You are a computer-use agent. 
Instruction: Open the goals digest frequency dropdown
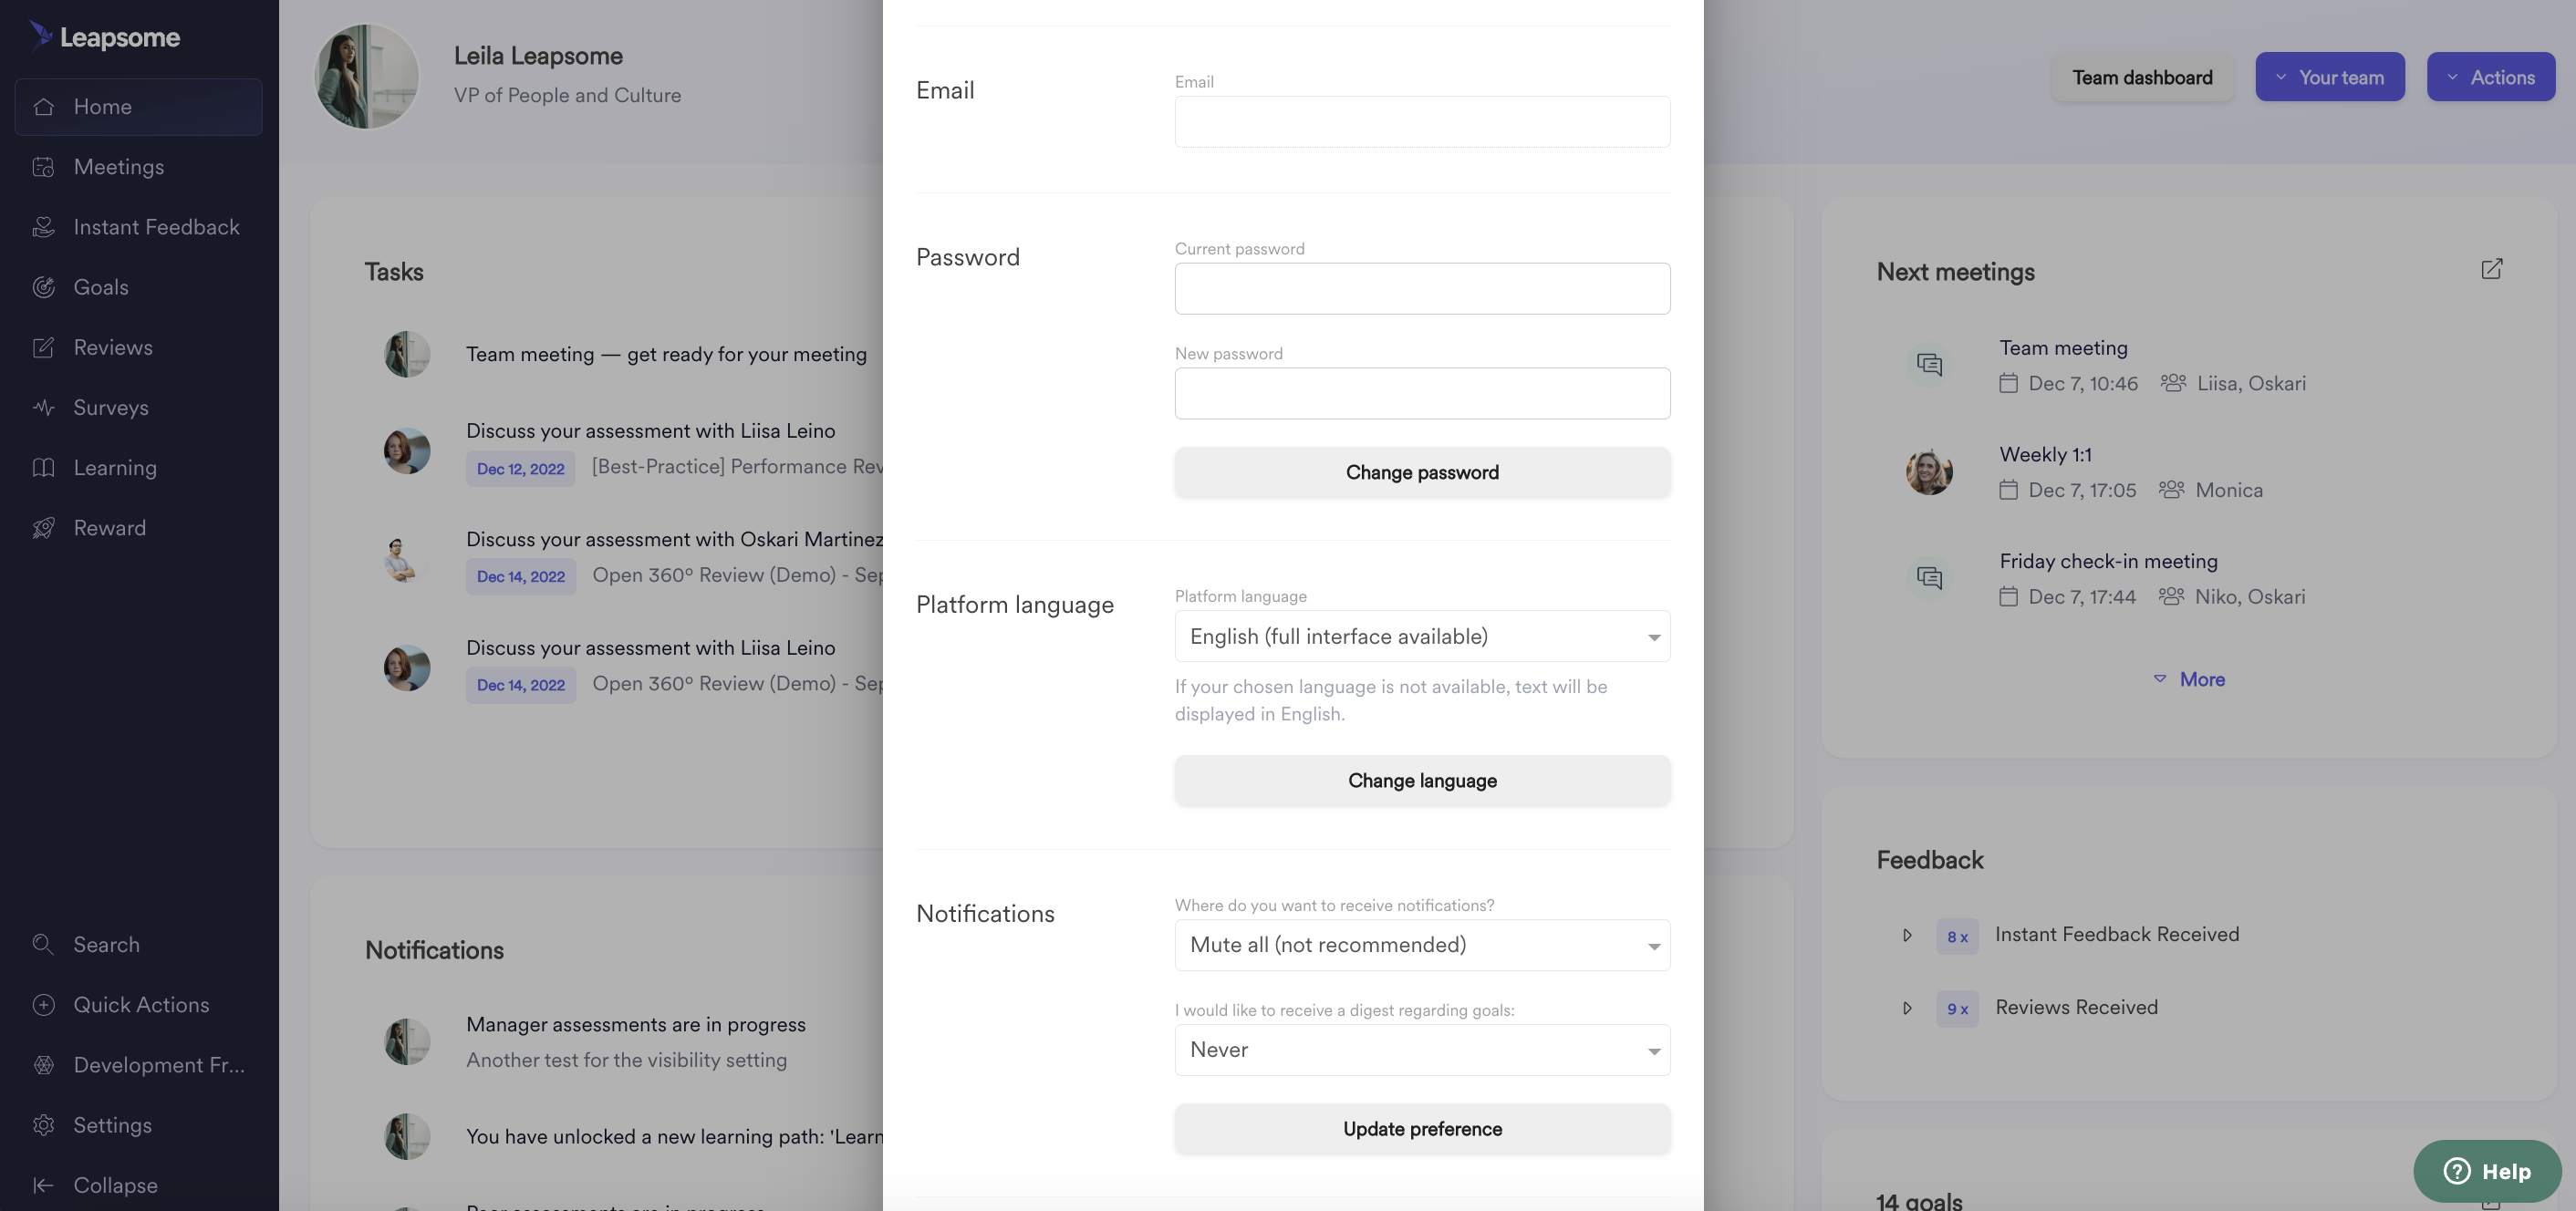click(x=1422, y=1050)
